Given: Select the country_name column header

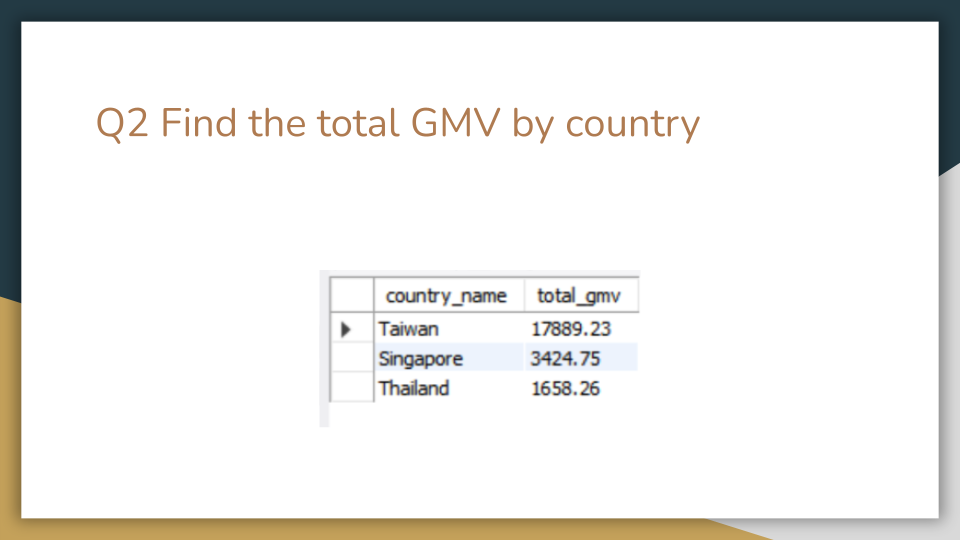Looking at the screenshot, I should (x=449, y=296).
